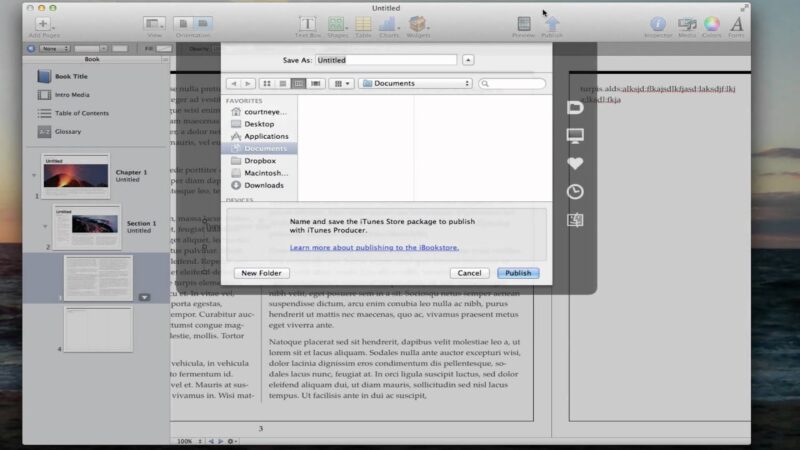Image resolution: width=800 pixels, height=450 pixels.
Task: Open the Colors picker icon
Action: [x=712, y=24]
